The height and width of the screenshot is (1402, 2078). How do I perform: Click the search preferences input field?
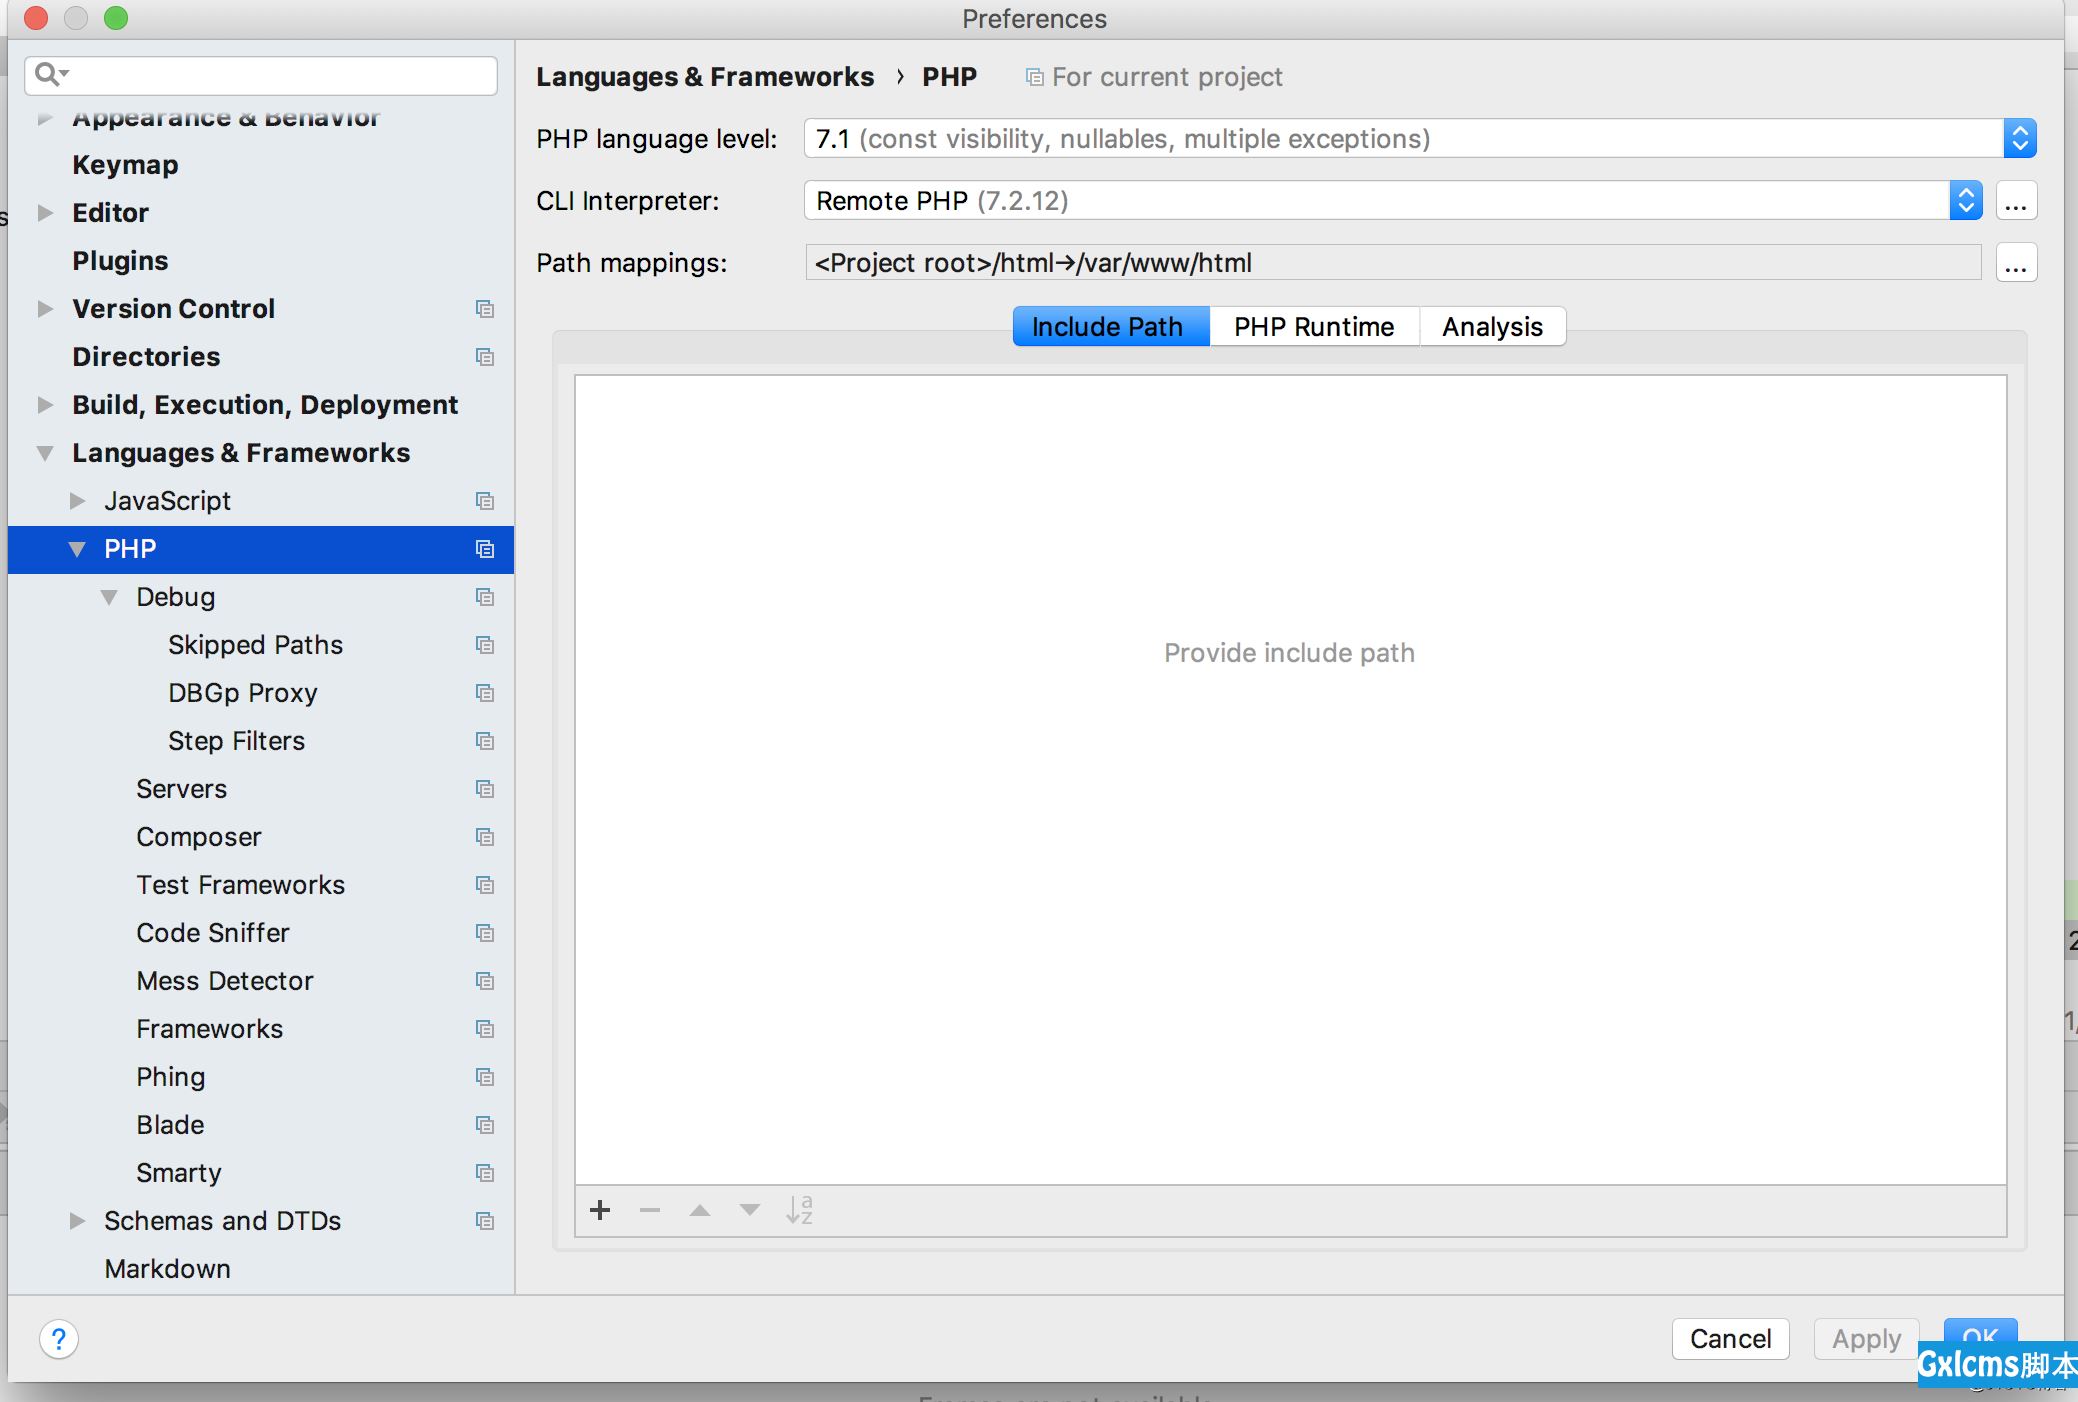coord(266,75)
